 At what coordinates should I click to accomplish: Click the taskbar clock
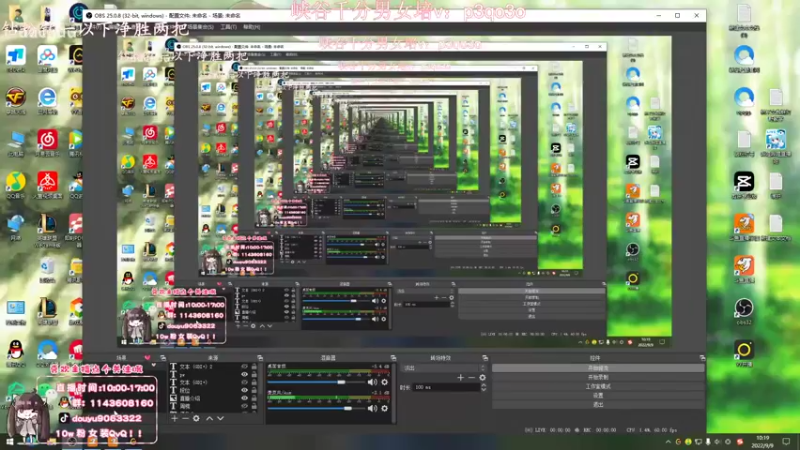tap(762, 442)
